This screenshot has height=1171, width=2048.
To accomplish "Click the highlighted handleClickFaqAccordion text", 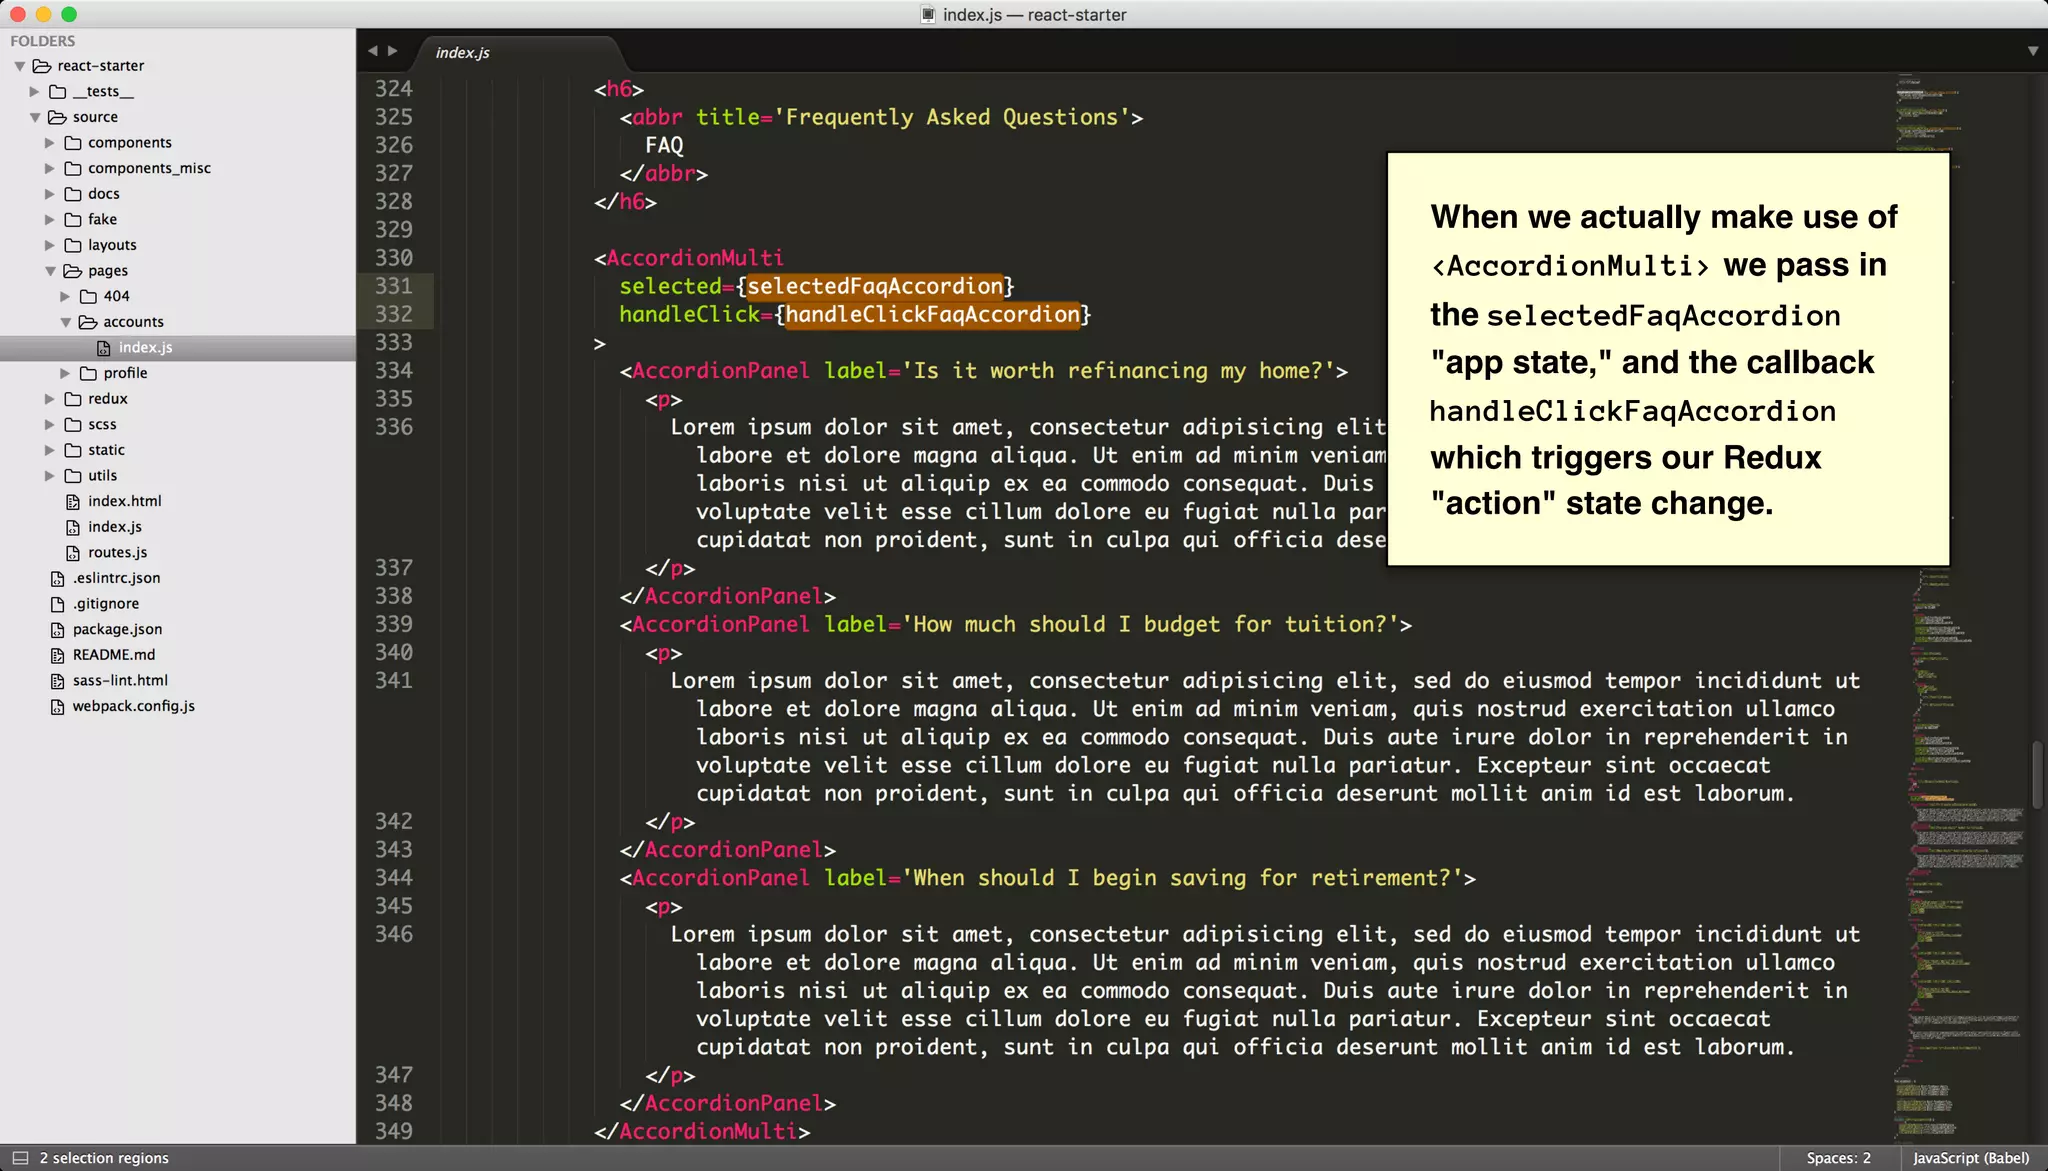I will pyautogui.click(x=932, y=314).
